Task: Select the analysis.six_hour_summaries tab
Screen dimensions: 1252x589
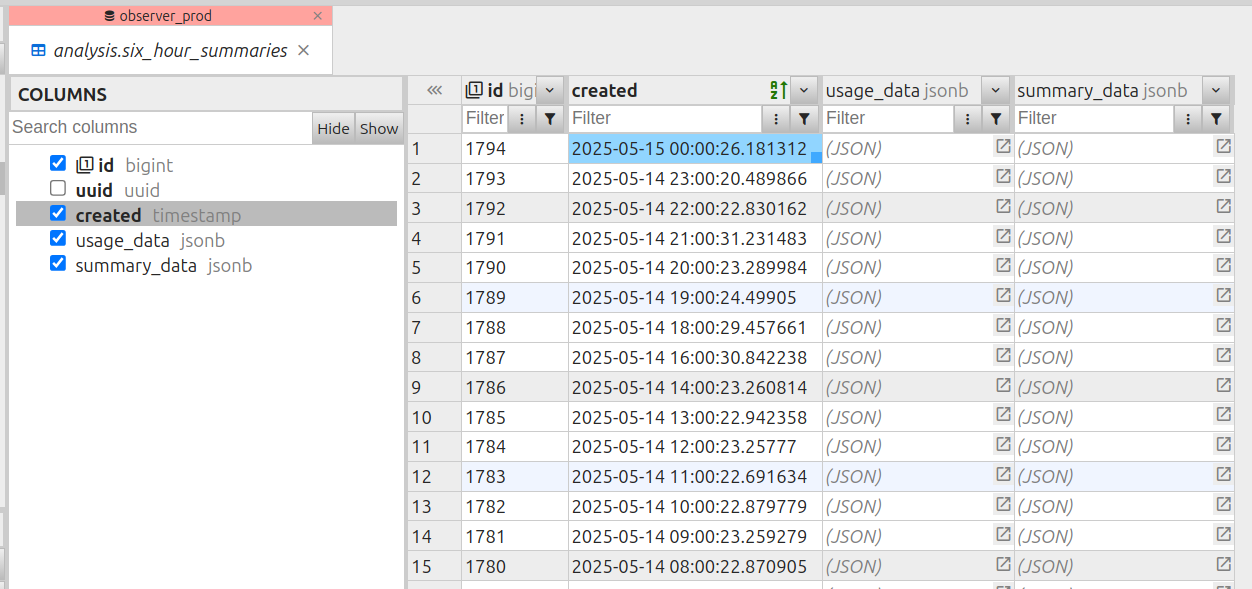Action: [170, 51]
